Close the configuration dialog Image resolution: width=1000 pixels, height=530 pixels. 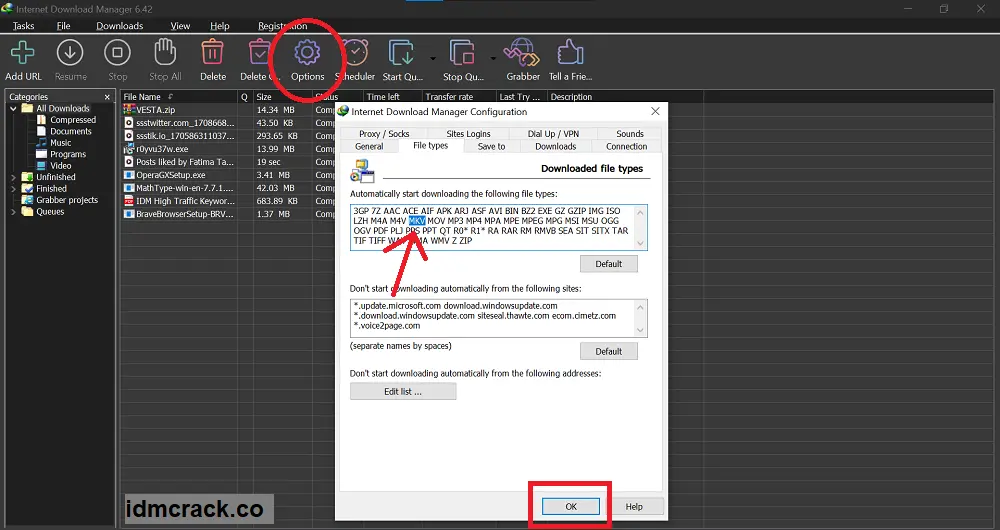[x=655, y=112]
